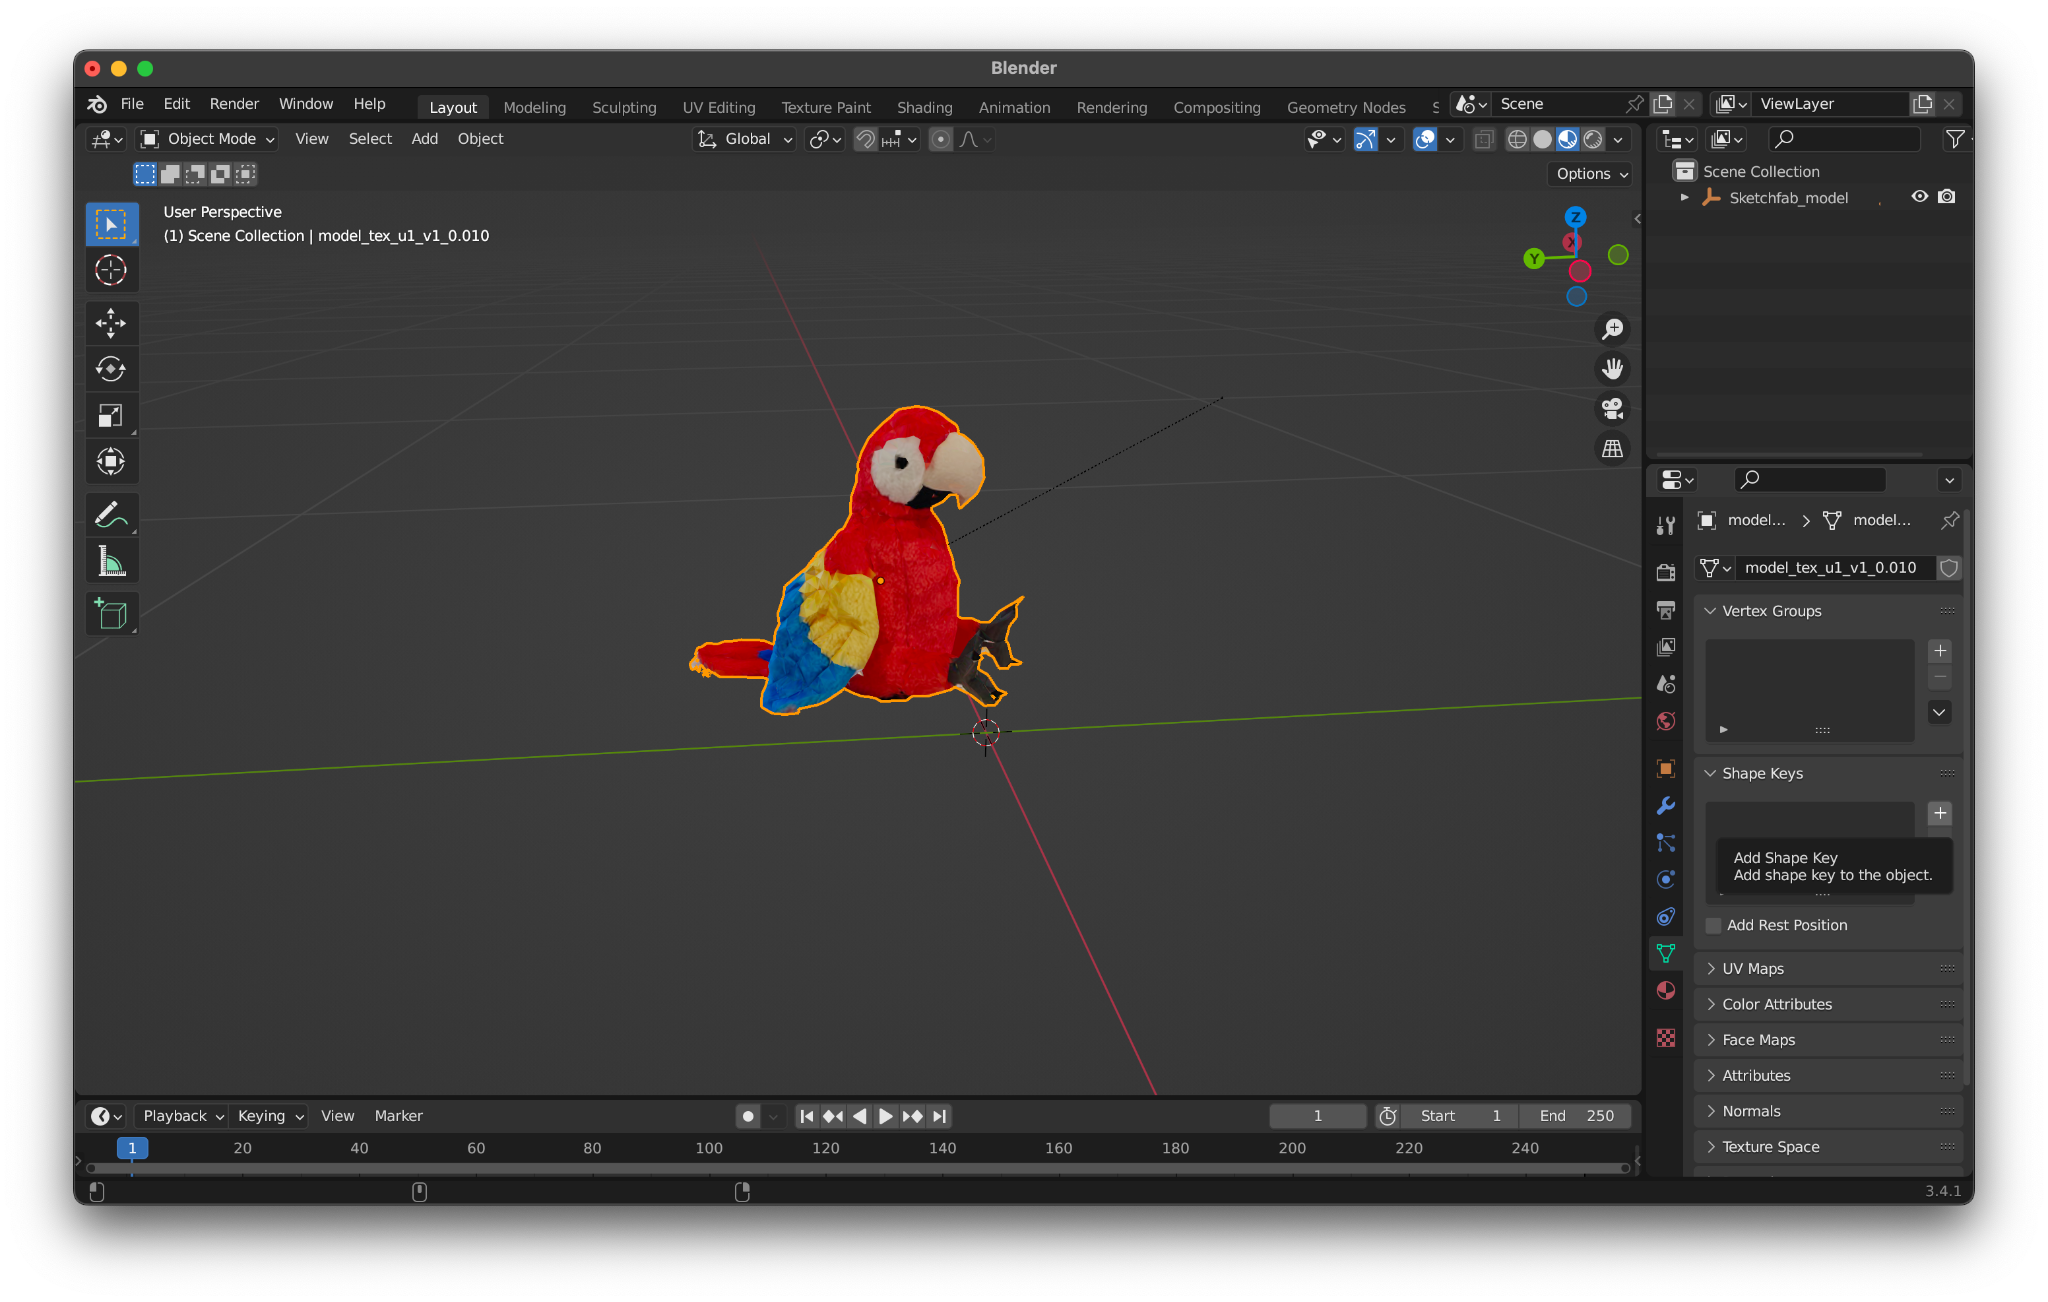Image resolution: width=2048 pixels, height=1302 pixels.
Task: Activate the Rotate tool
Action: click(111, 369)
